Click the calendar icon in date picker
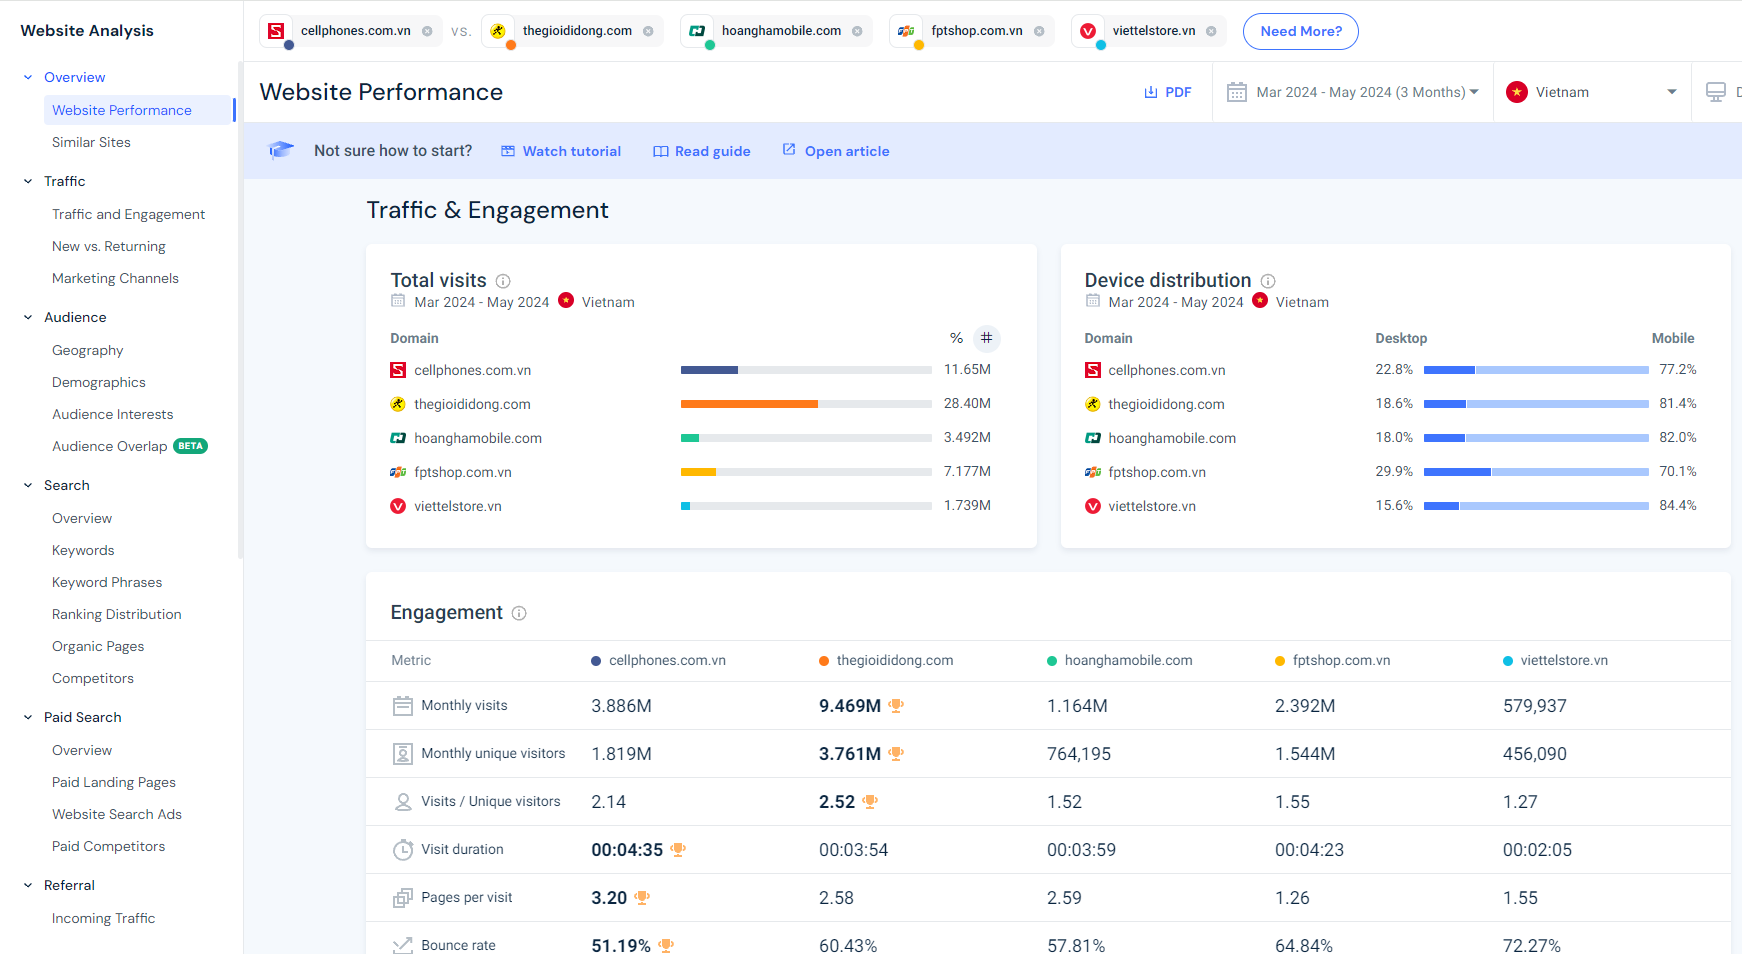The height and width of the screenshot is (954, 1742). coord(1237,92)
